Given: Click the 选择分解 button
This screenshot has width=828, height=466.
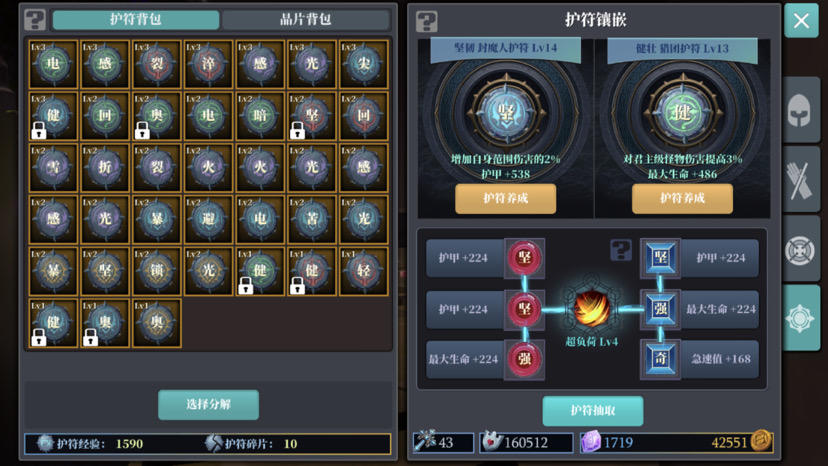Looking at the screenshot, I should 209,405.
